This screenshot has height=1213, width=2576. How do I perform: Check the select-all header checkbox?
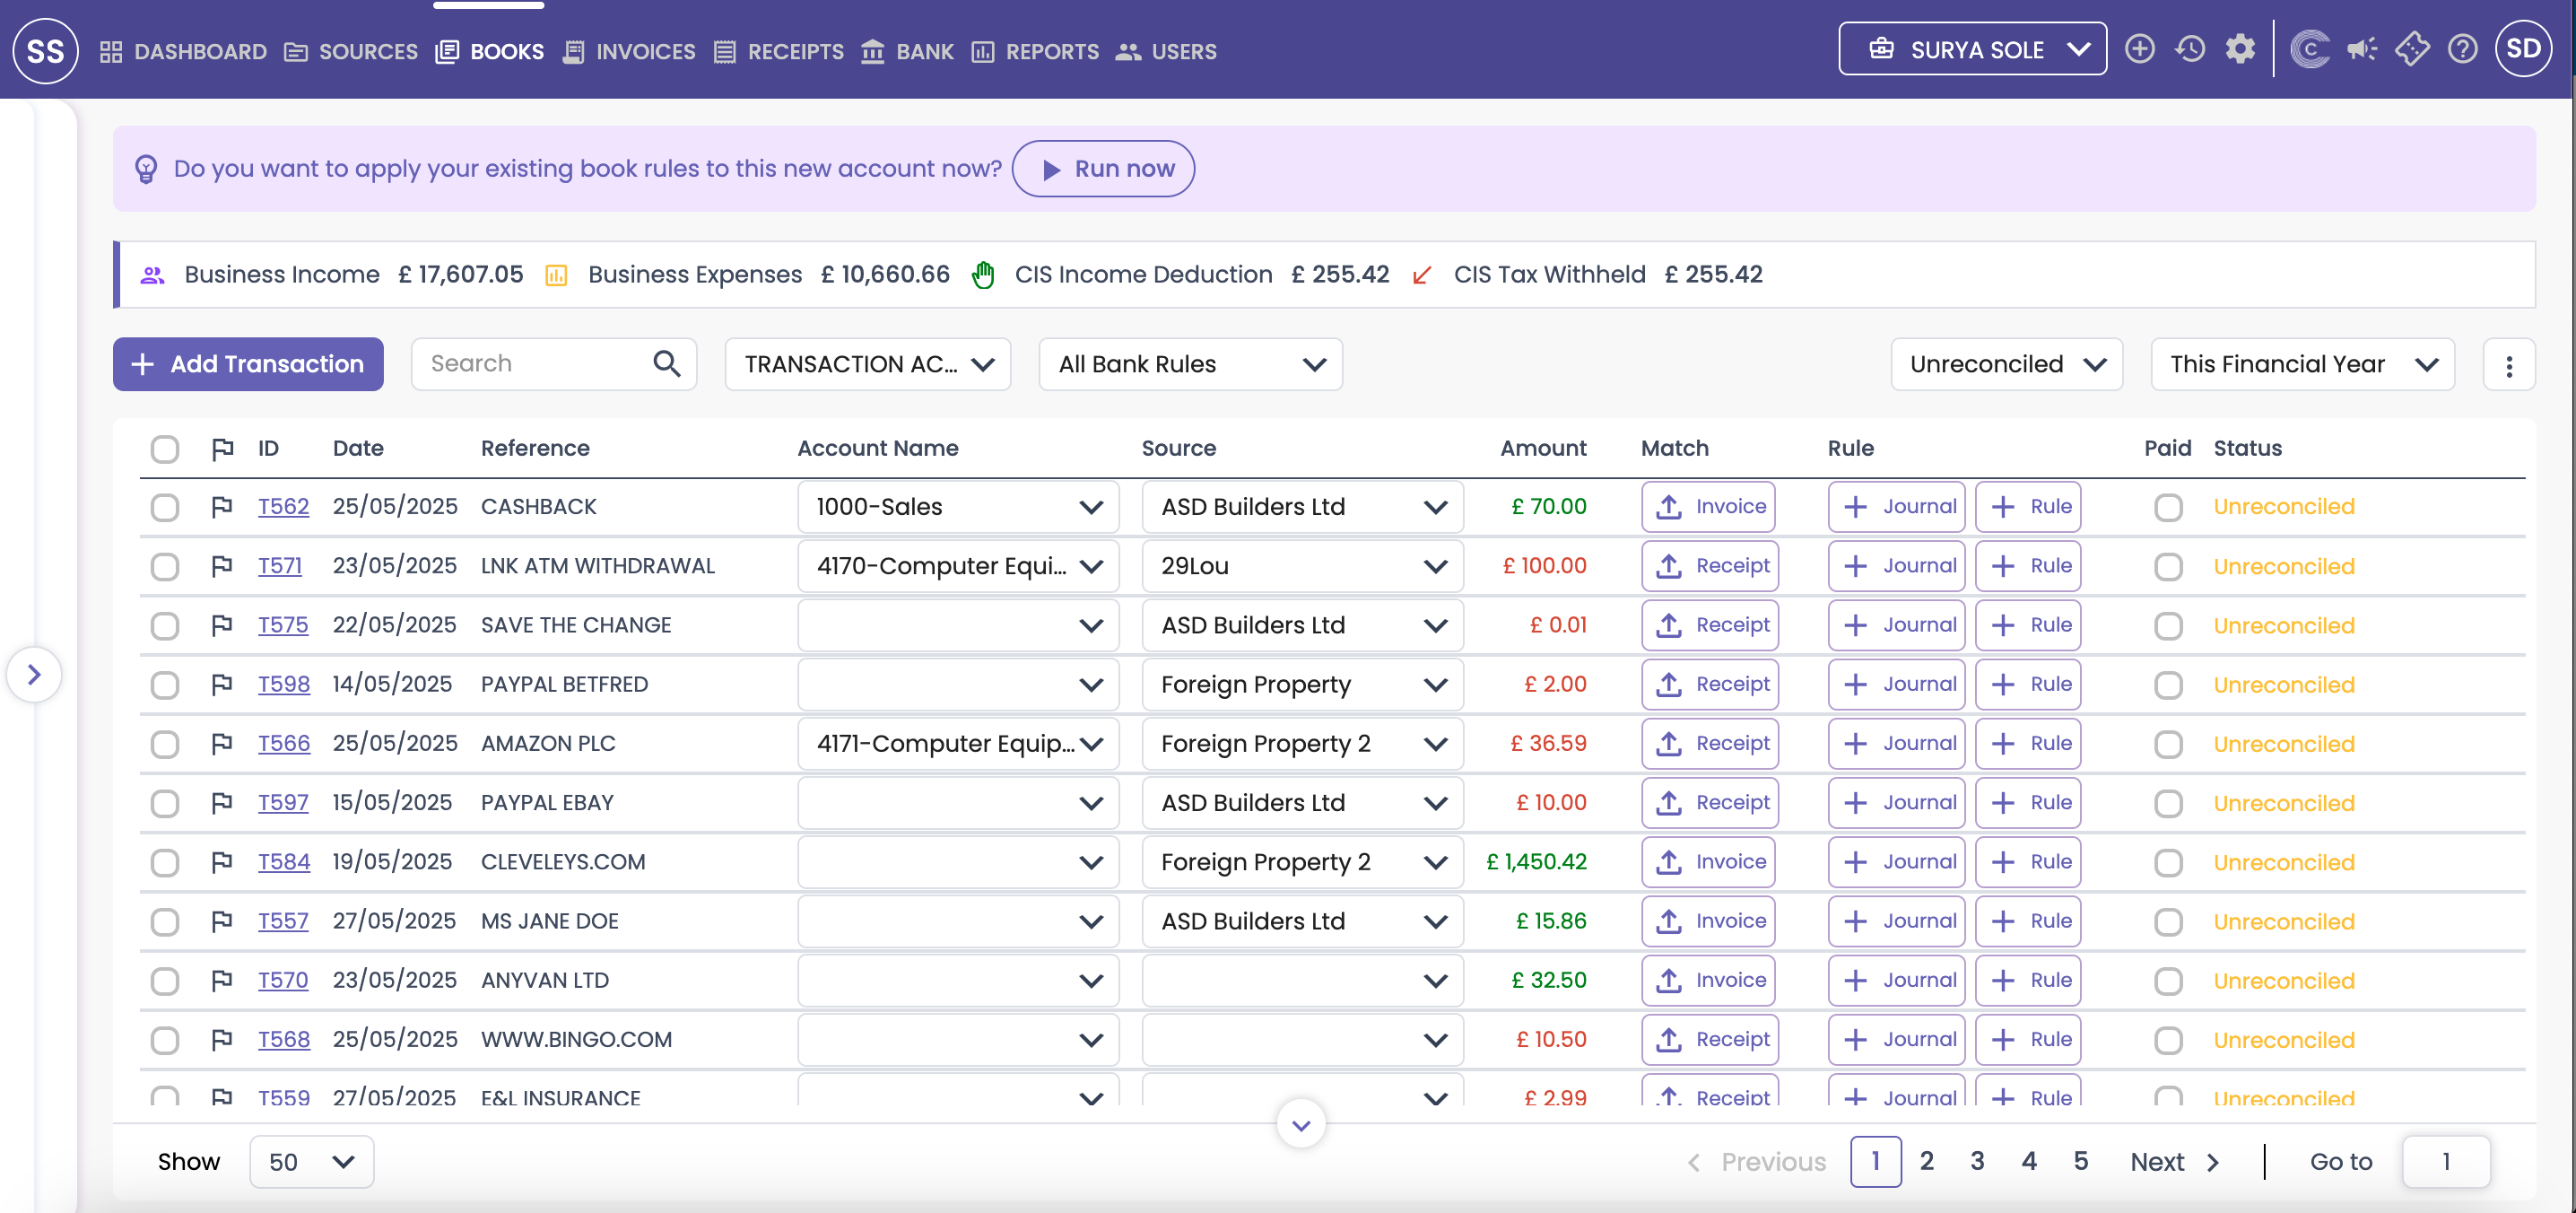[165, 449]
